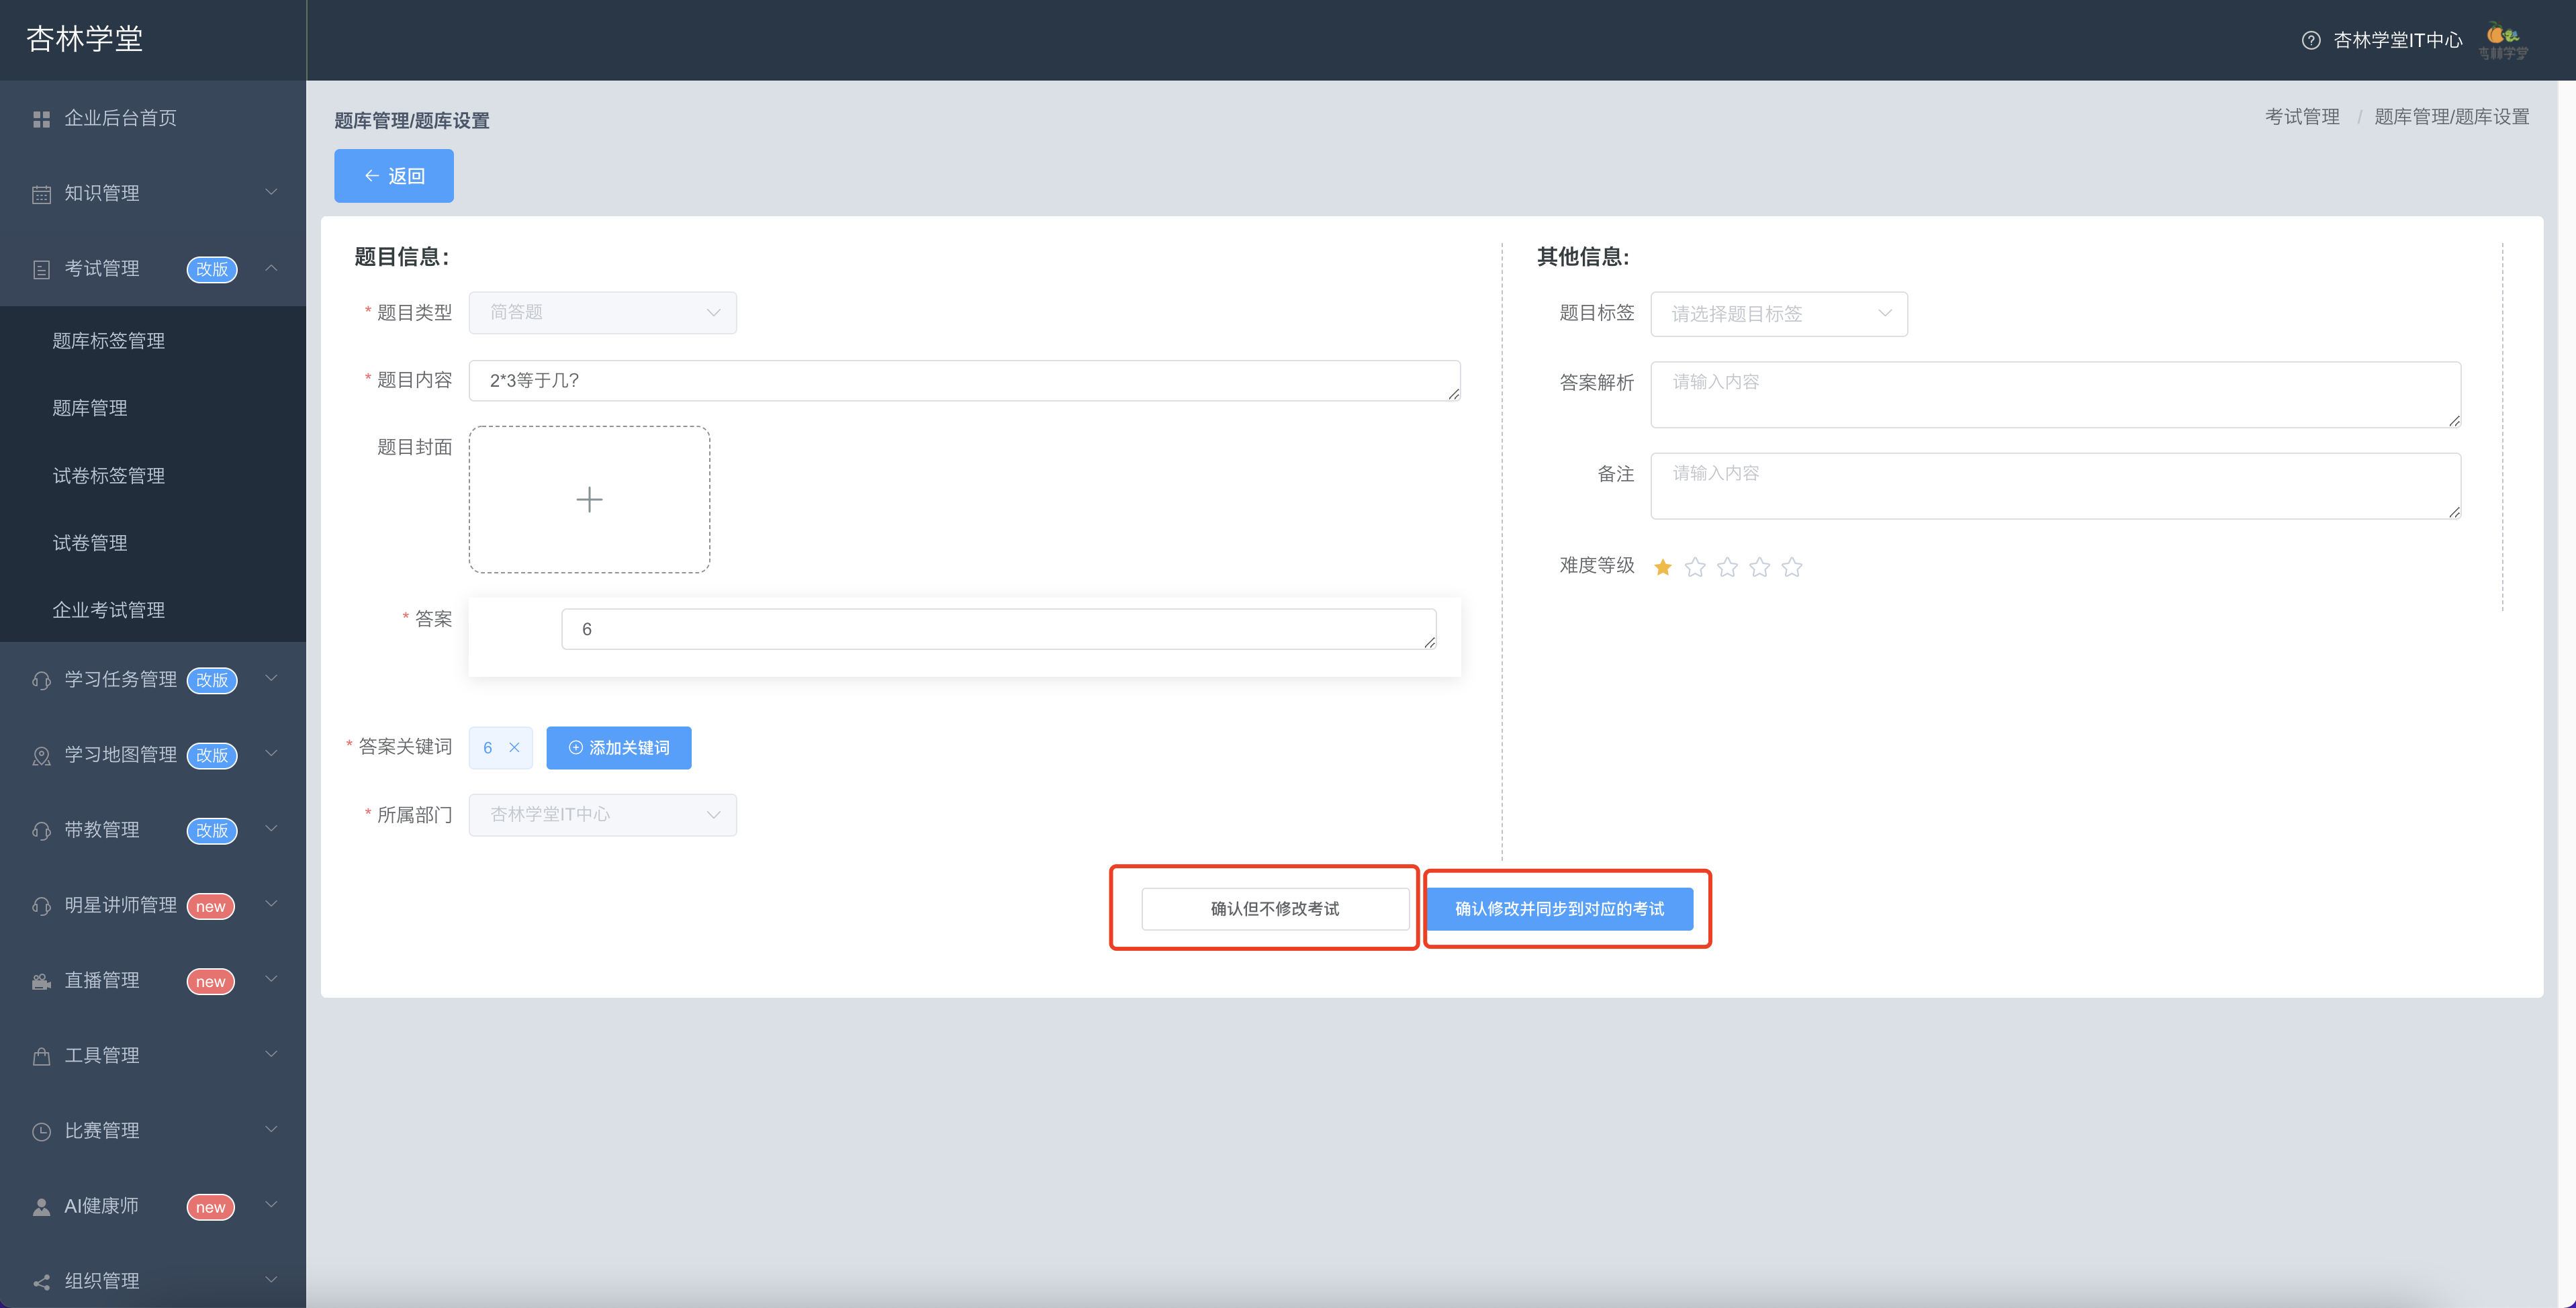This screenshot has height=1308, width=2576.
Task: Click the 学习任务管理 headset icon
Action: coord(41,680)
